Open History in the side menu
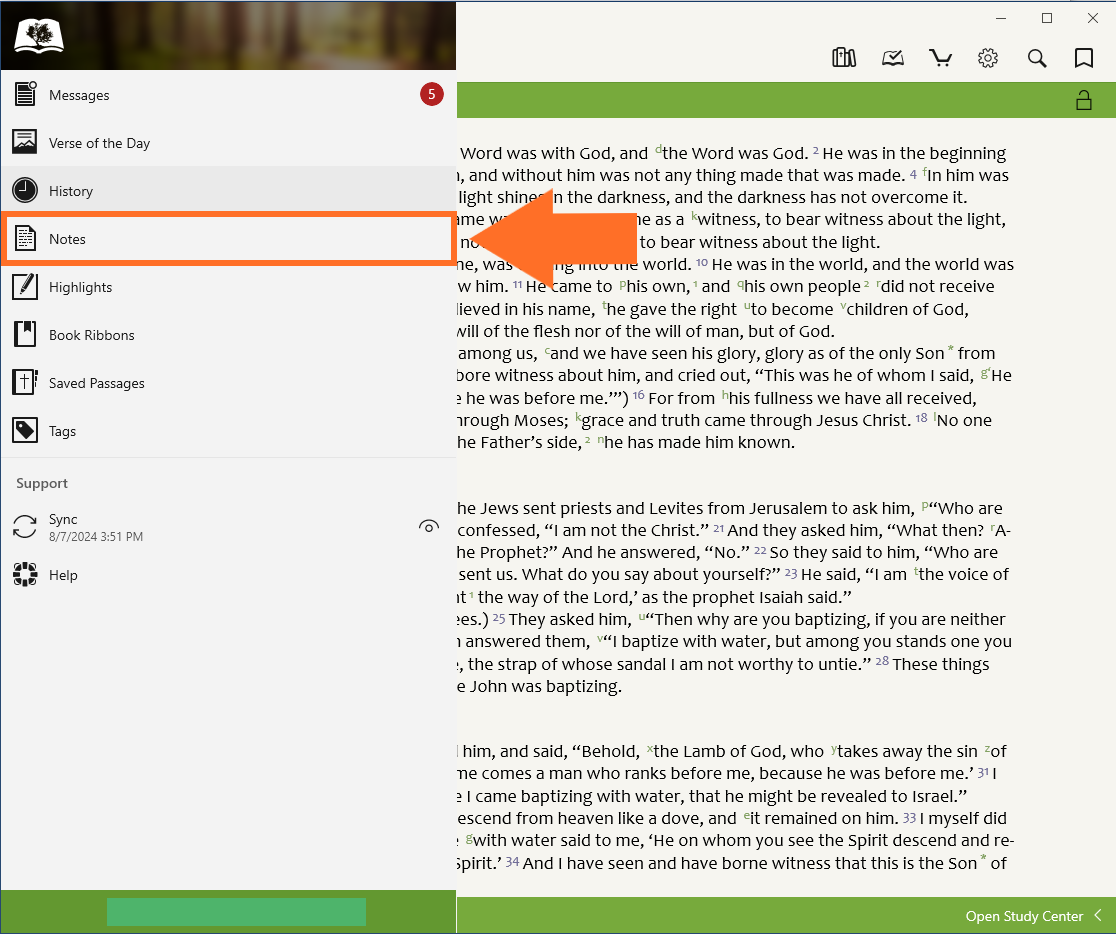 pyautogui.click(x=71, y=191)
